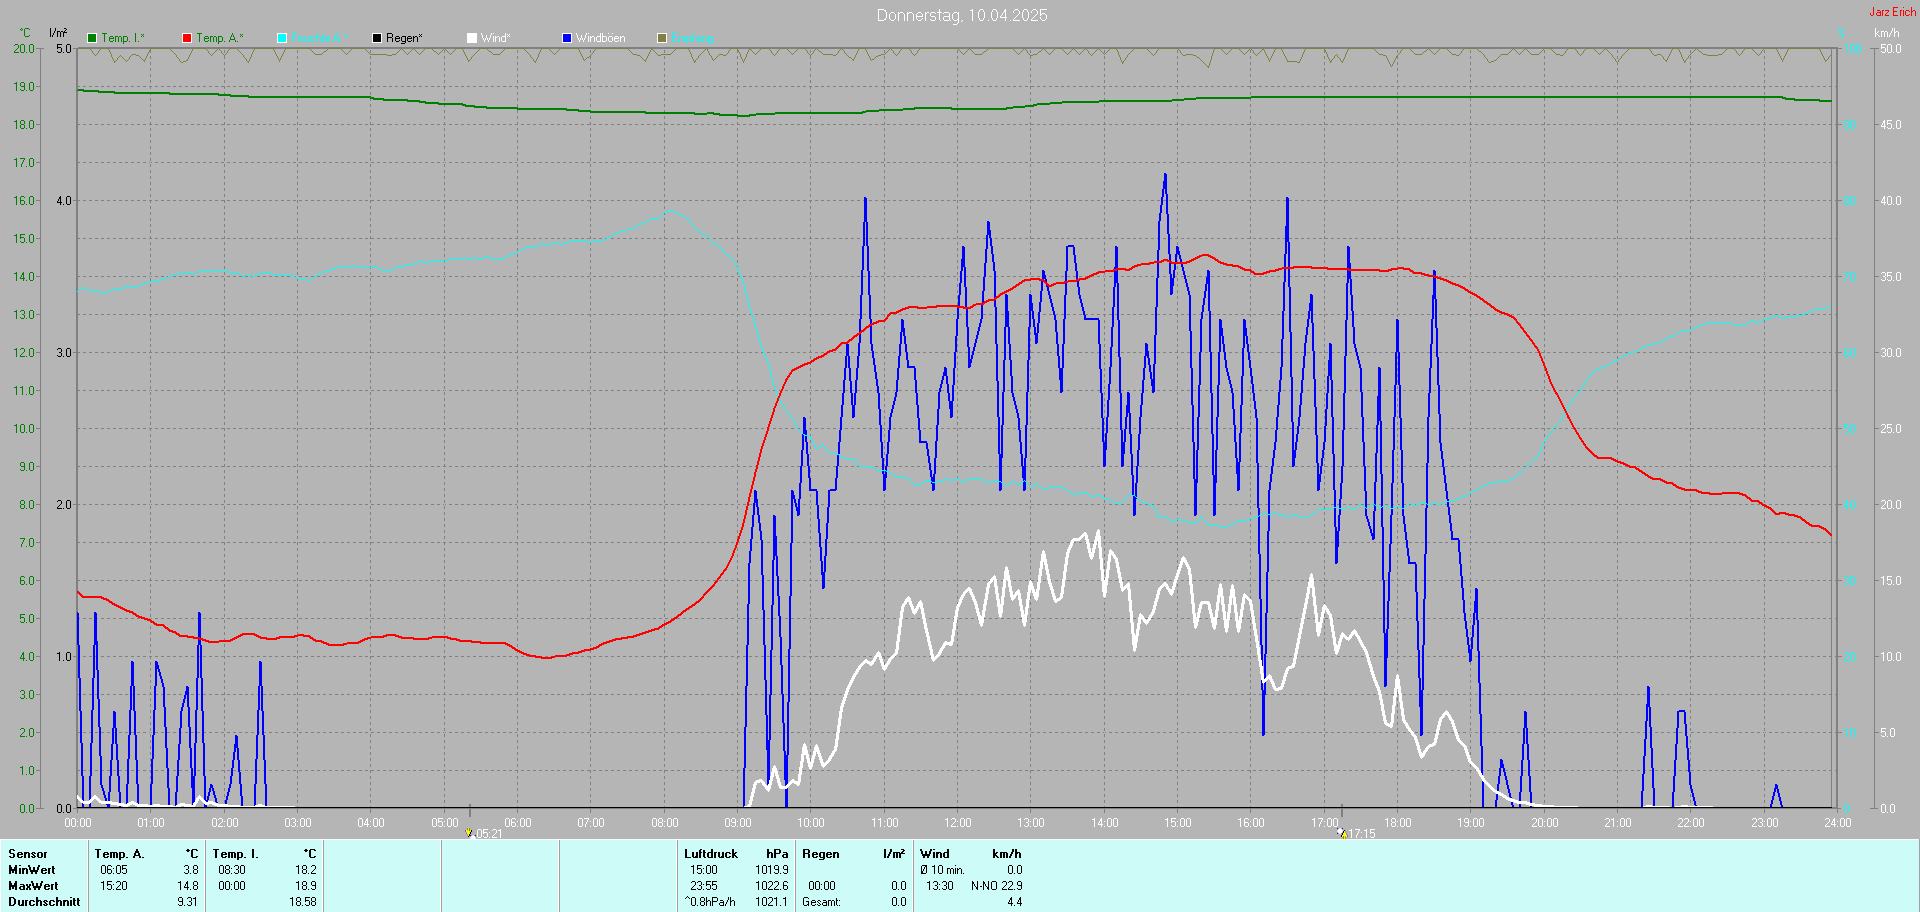Click the 18:00 time axis label
This screenshot has width=1920, height=912.
(x=1397, y=823)
